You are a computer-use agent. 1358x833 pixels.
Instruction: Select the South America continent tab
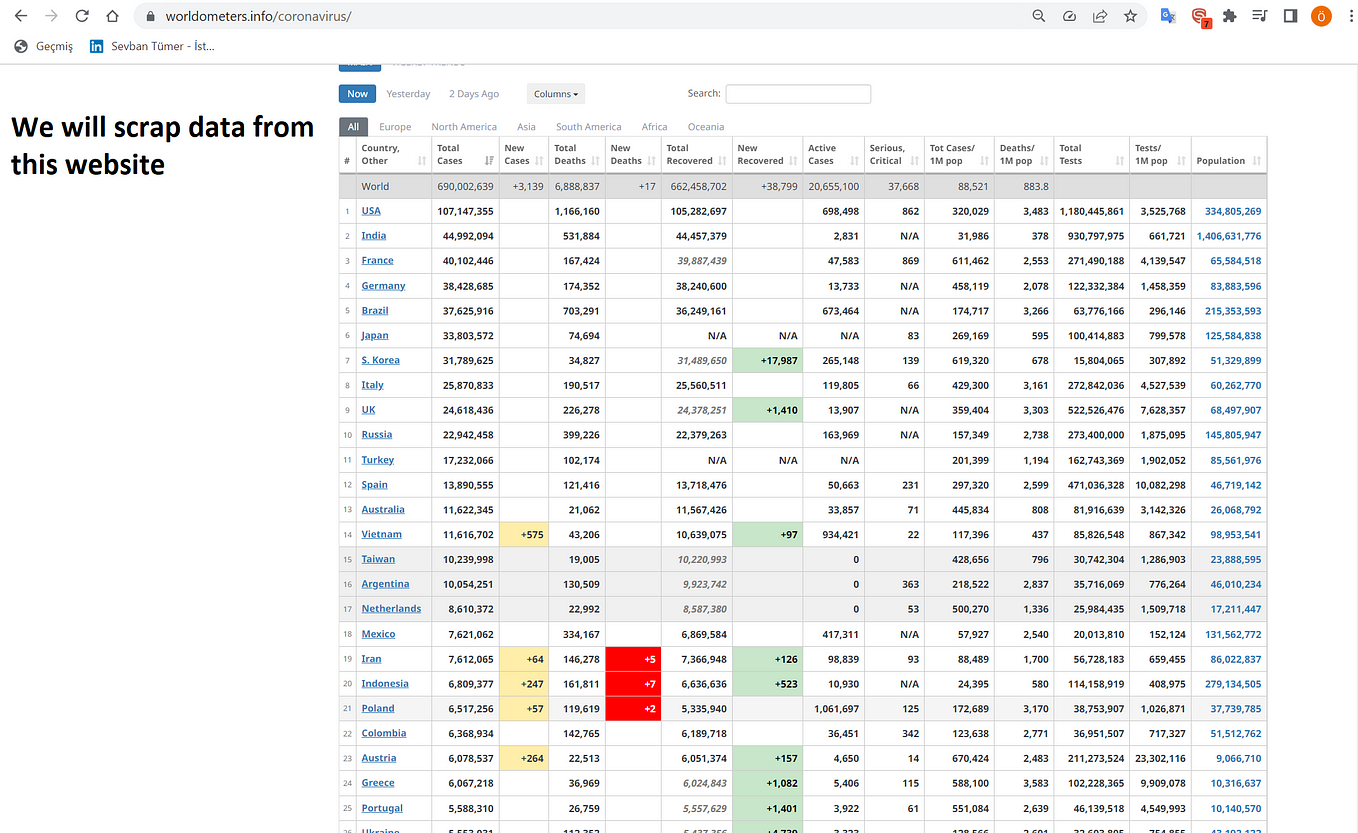pyautogui.click(x=588, y=126)
